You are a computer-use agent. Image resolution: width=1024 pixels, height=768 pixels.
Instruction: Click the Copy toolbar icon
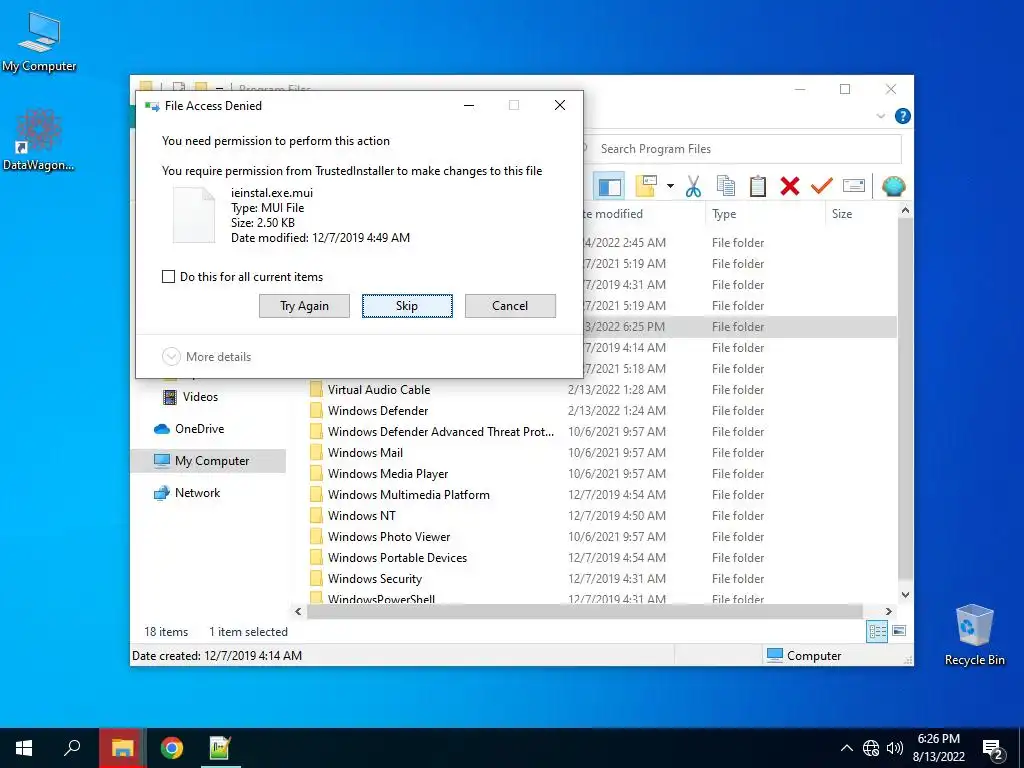pos(726,186)
